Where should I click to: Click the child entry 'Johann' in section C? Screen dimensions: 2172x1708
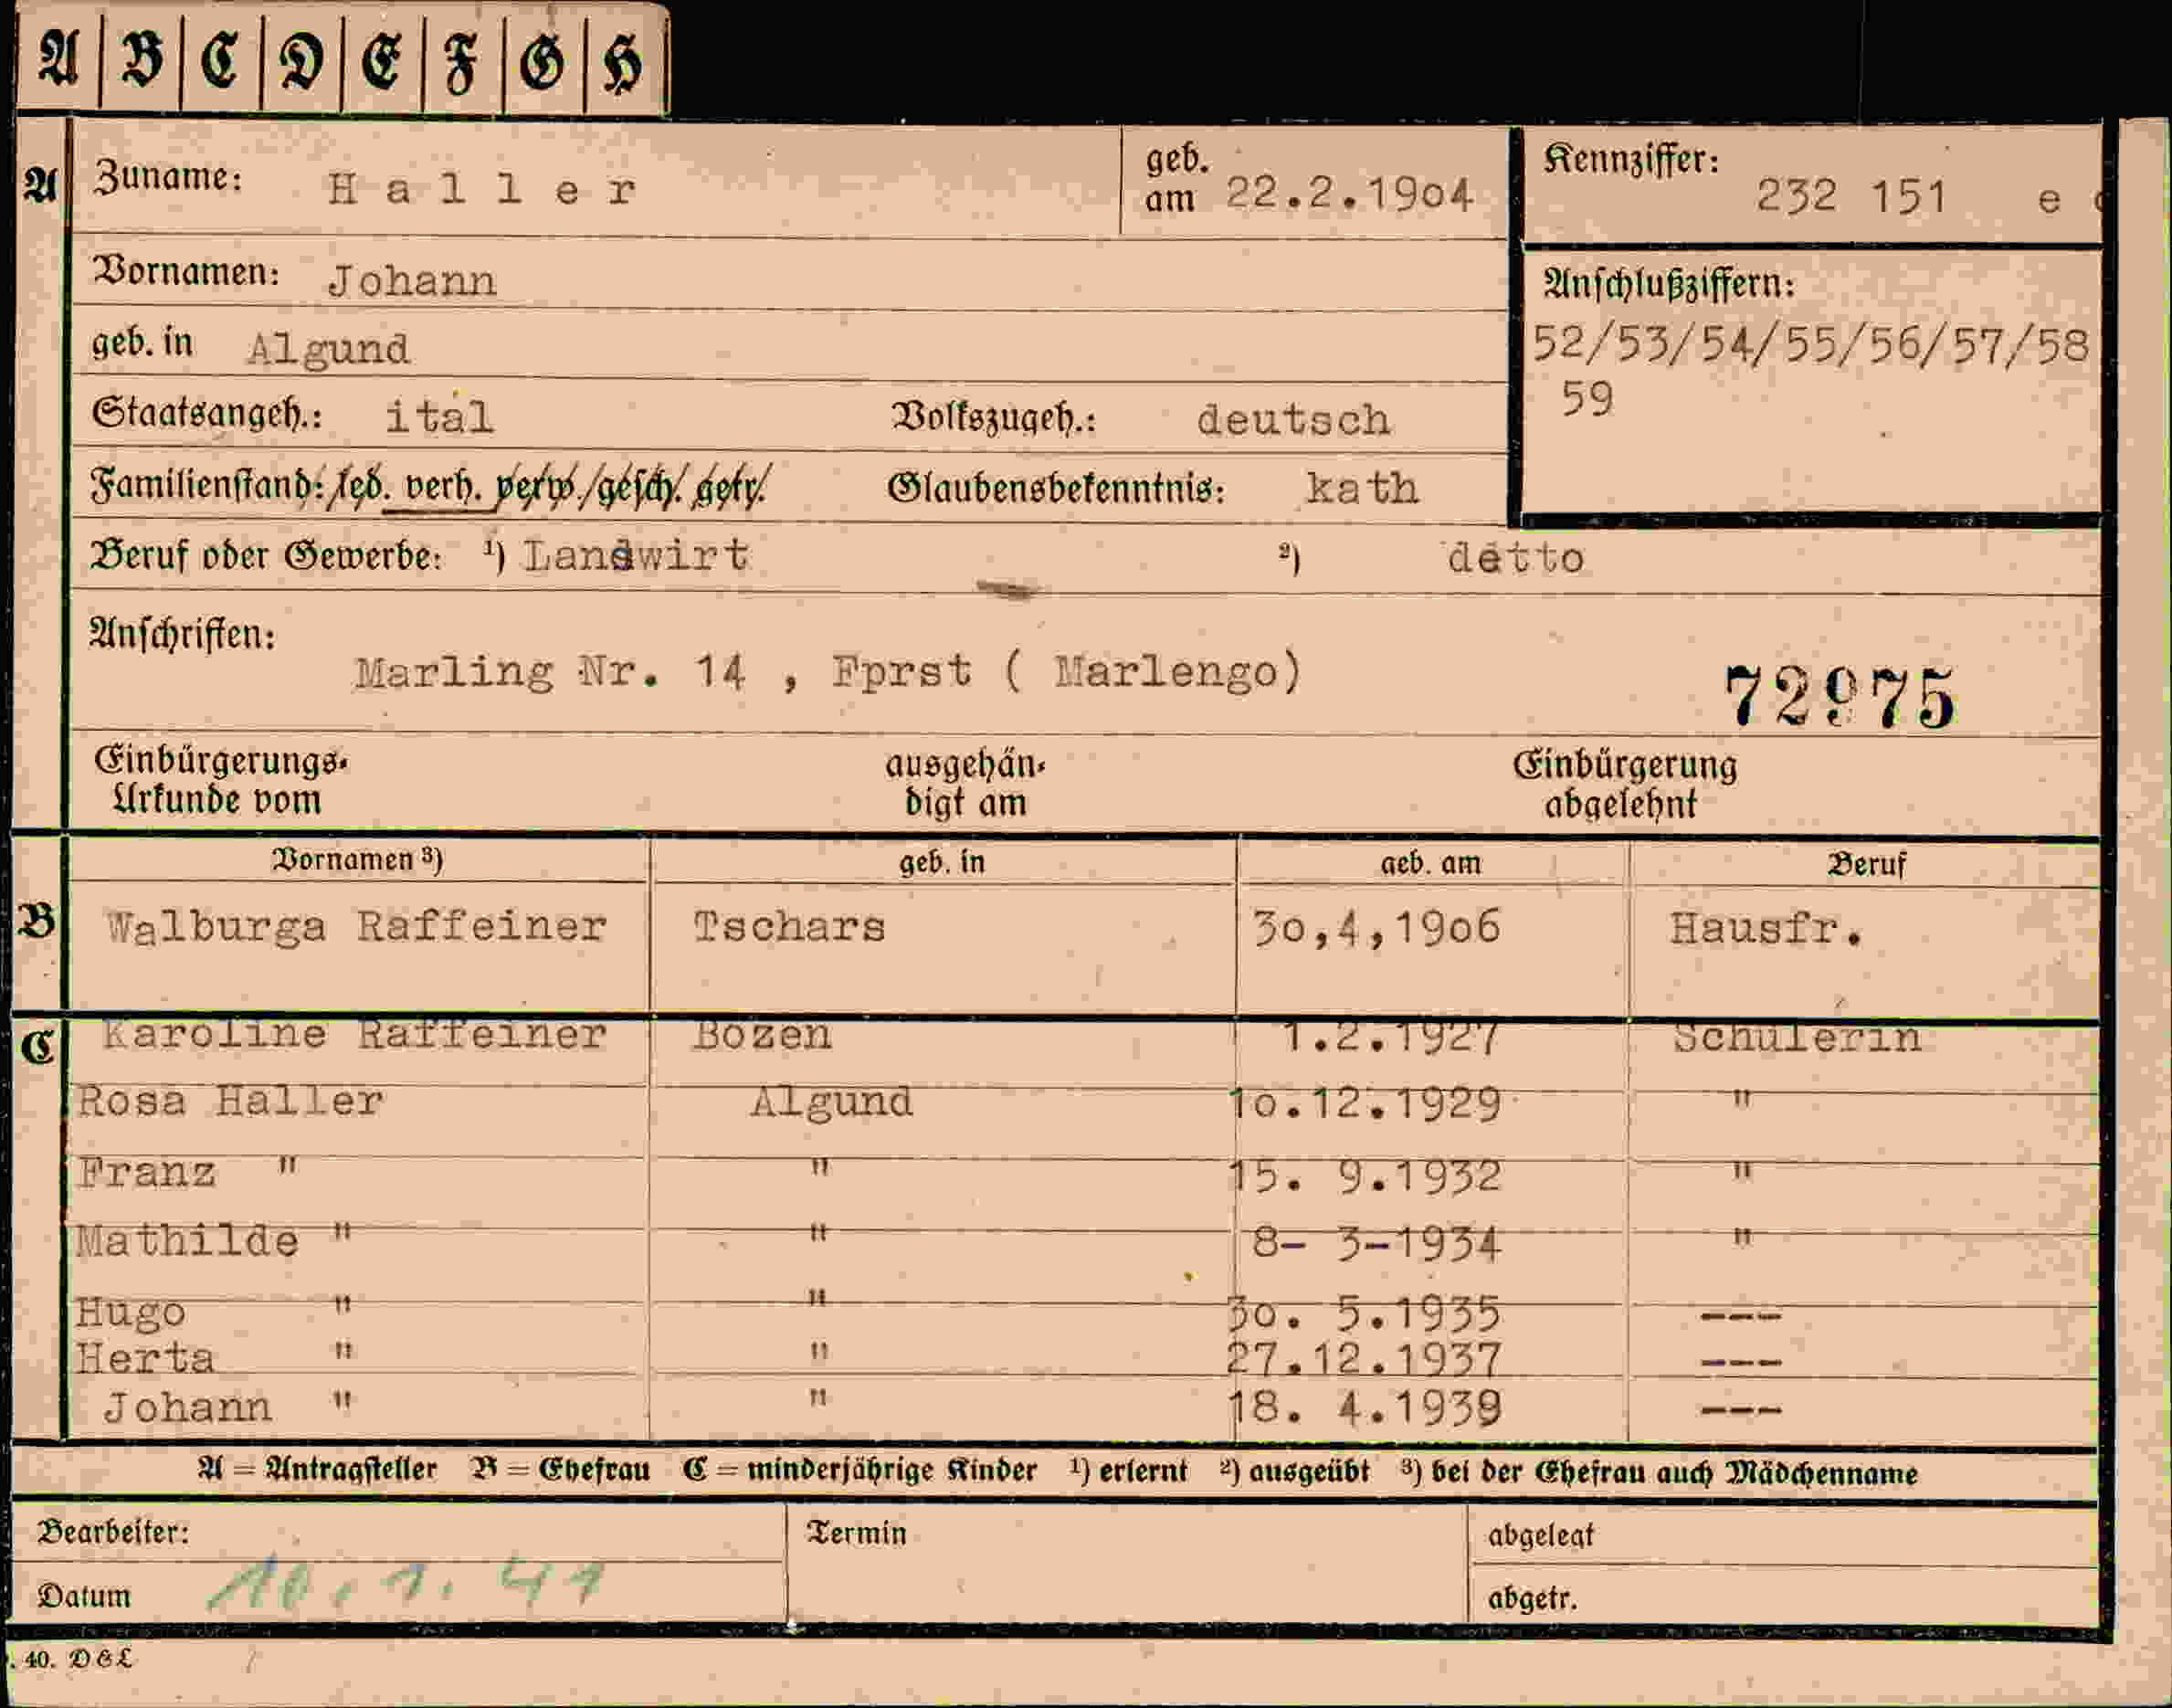tap(188, 1407)
